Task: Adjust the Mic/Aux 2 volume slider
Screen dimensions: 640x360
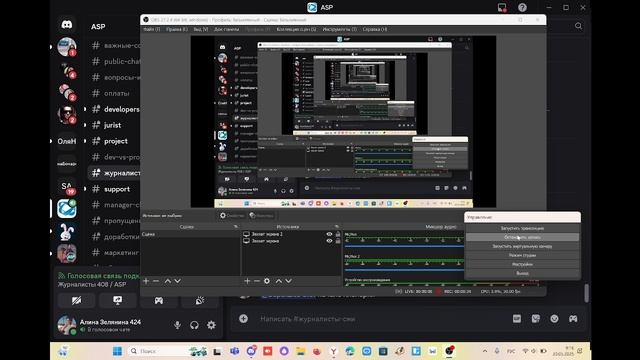Action: pyautogui.click(x=404, y=270)
